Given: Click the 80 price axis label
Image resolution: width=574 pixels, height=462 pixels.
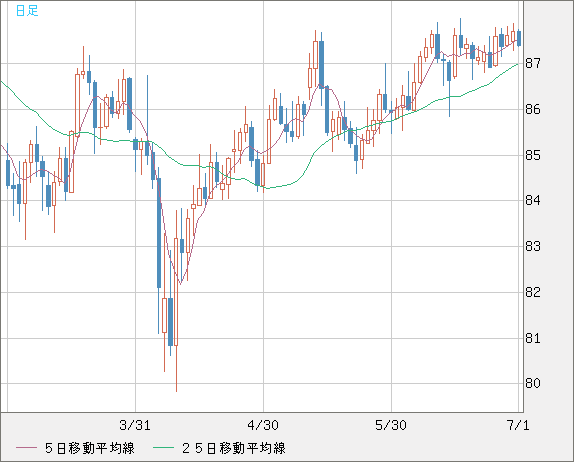Looking at the screenshot, I should 533,383.
